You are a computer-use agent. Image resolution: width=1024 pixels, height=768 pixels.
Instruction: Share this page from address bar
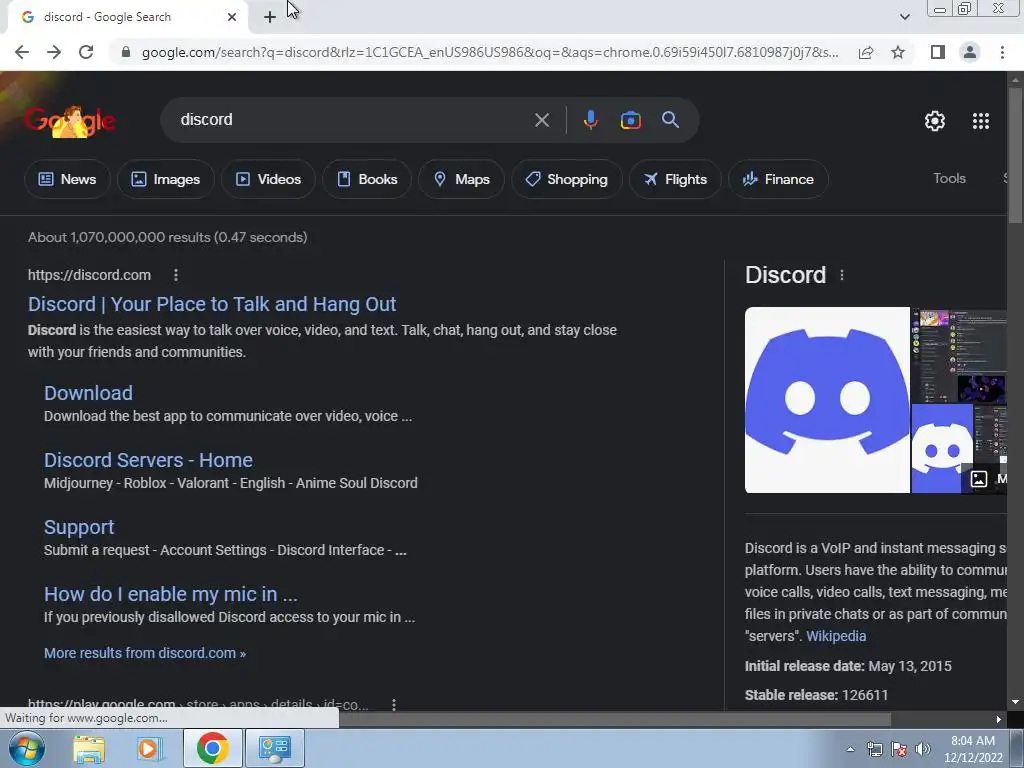[866, 52]
